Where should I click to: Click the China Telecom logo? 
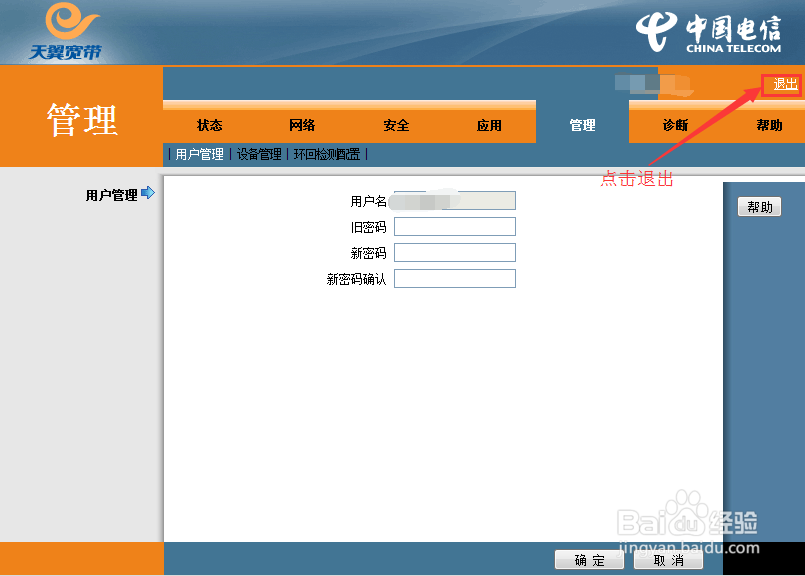pos(708,32)
